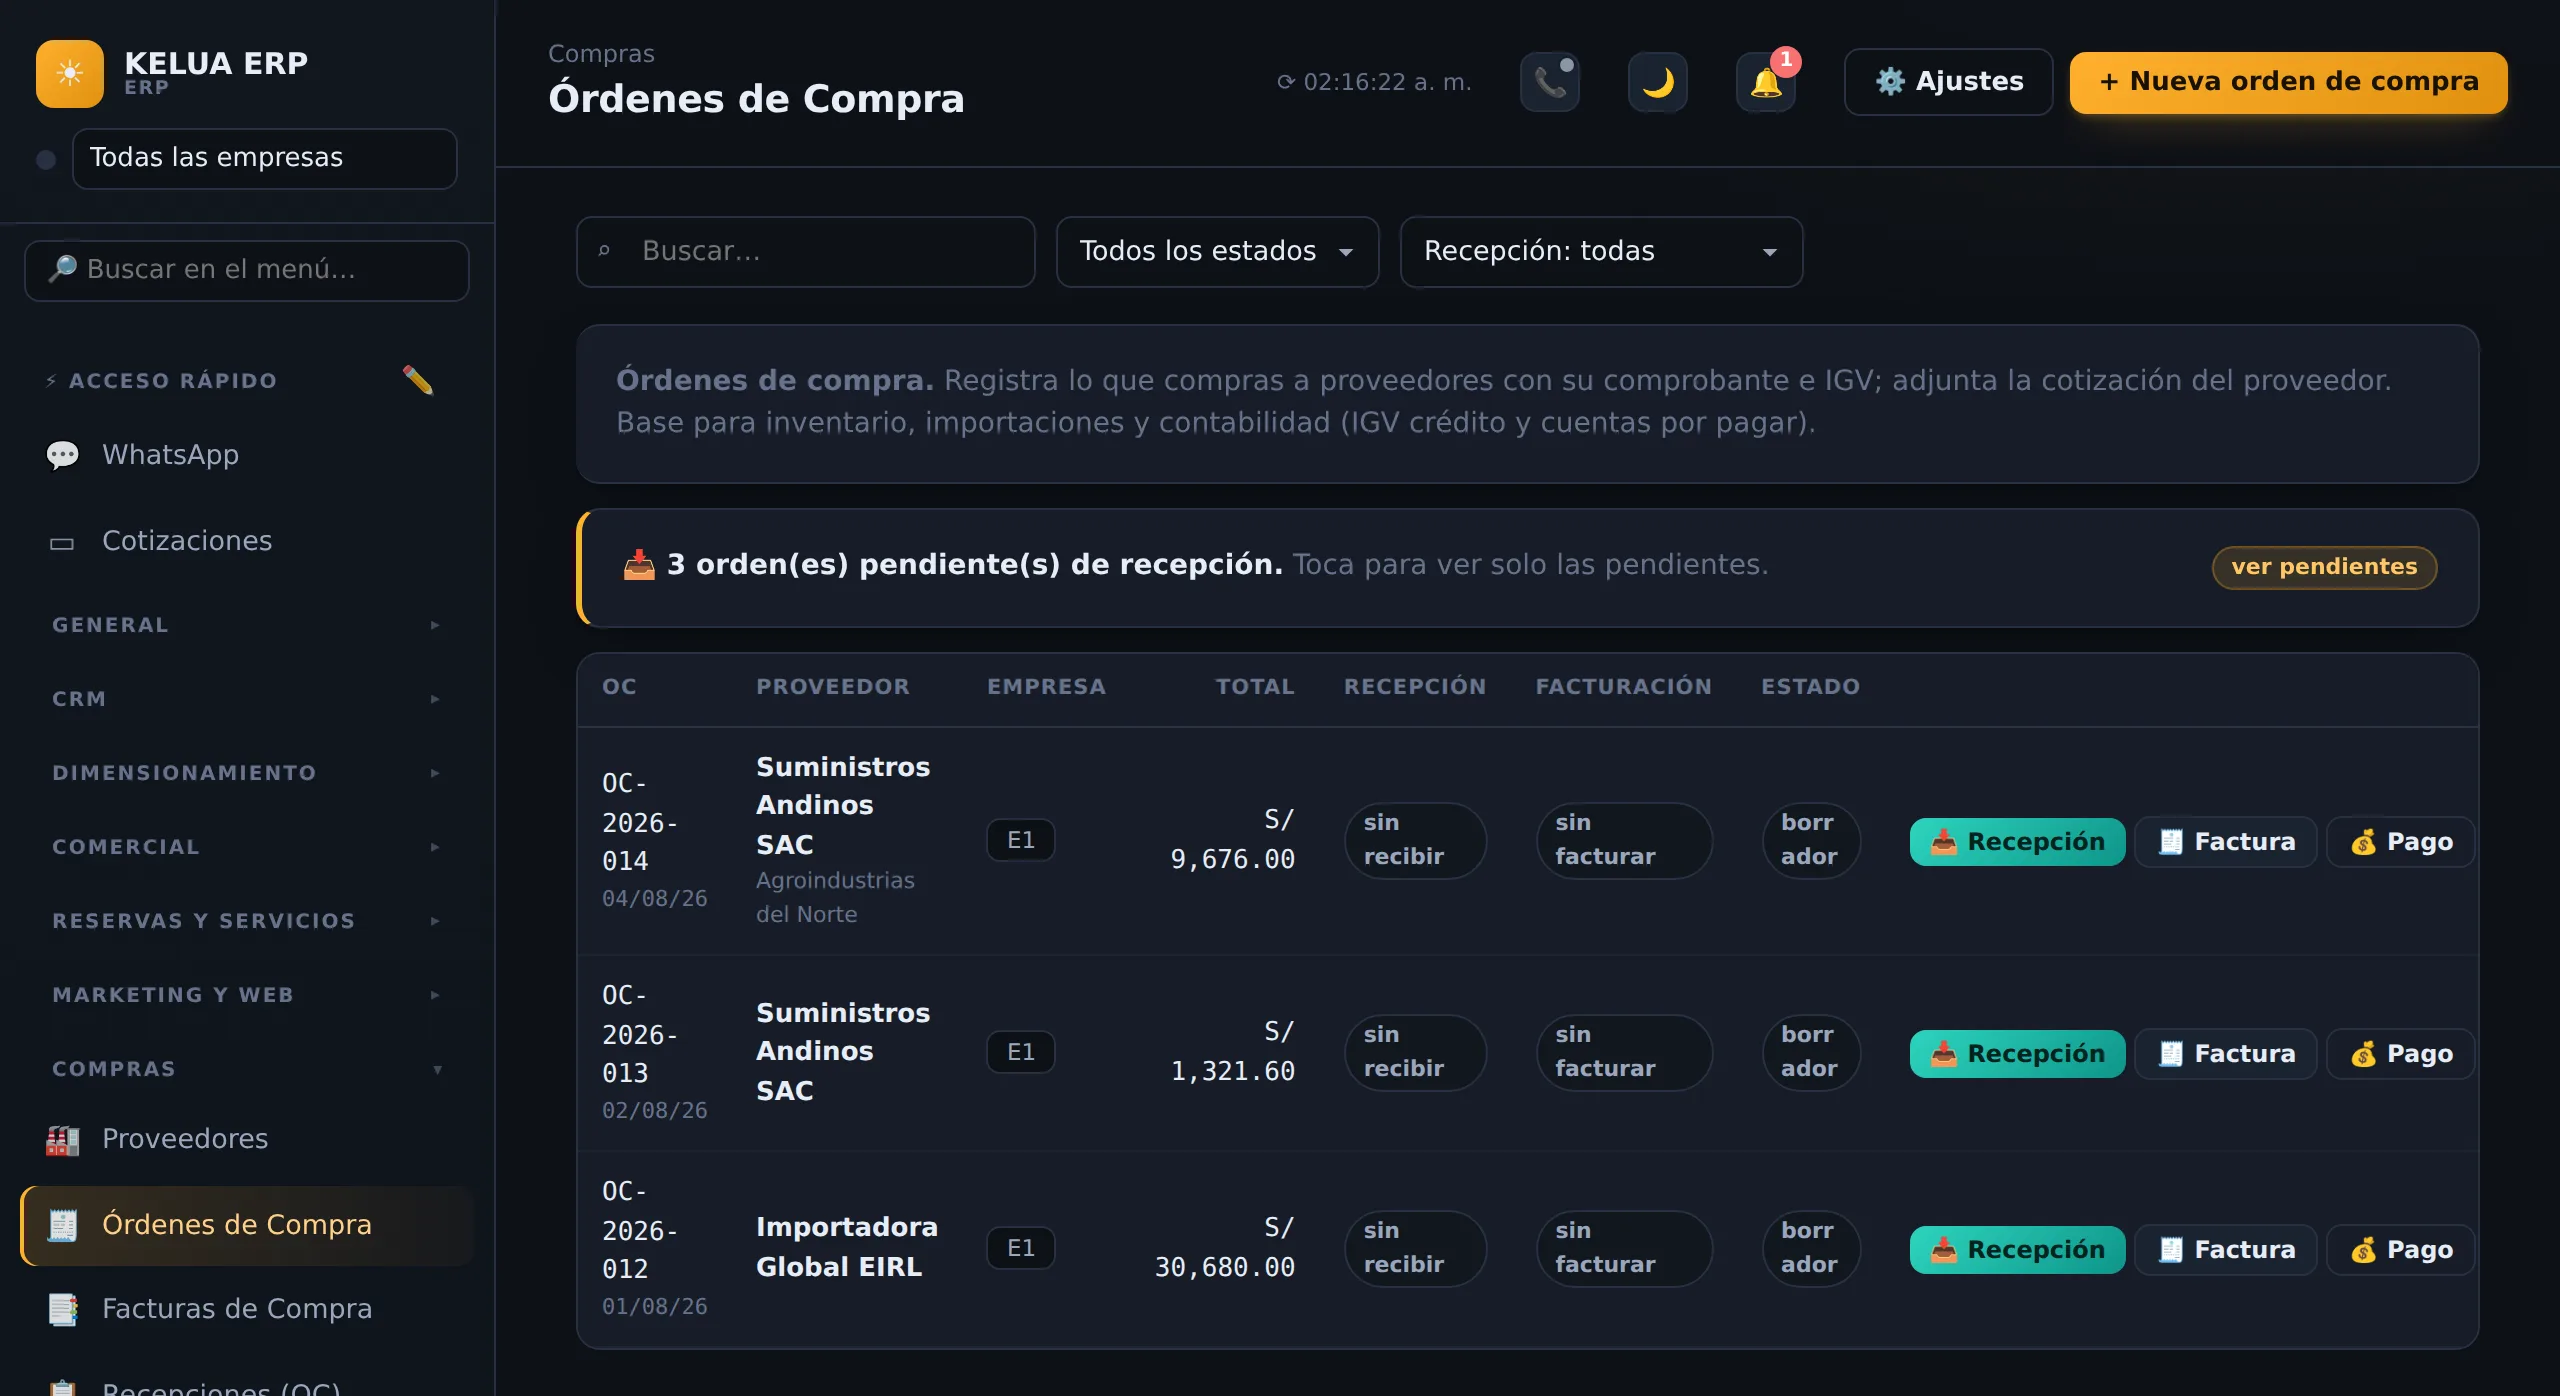Open WhatsApp from quick access
The width and height of the screenshot is (2560, 1396).
[x=246, y=455]
